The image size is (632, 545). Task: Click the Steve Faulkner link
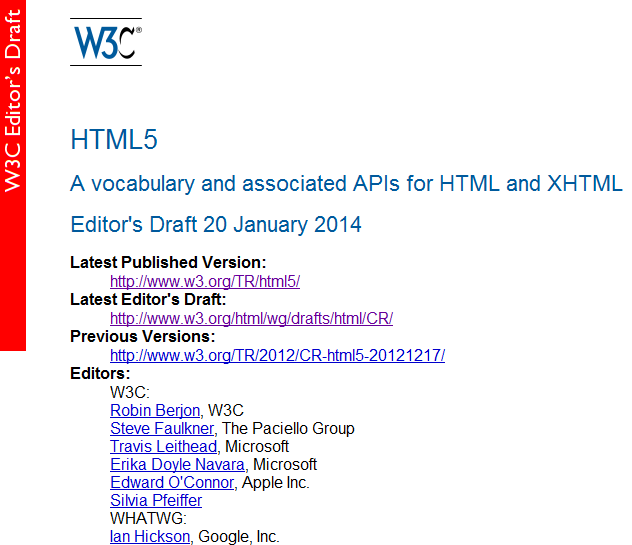point(161,428)
